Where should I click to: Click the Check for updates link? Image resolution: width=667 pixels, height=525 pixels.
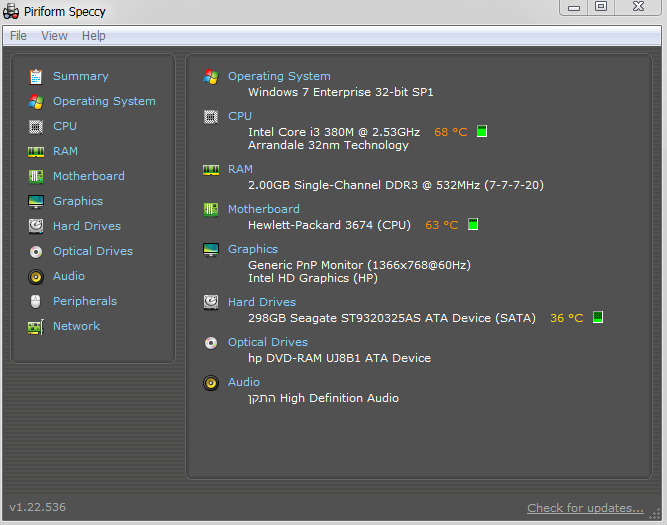(585, 508)
